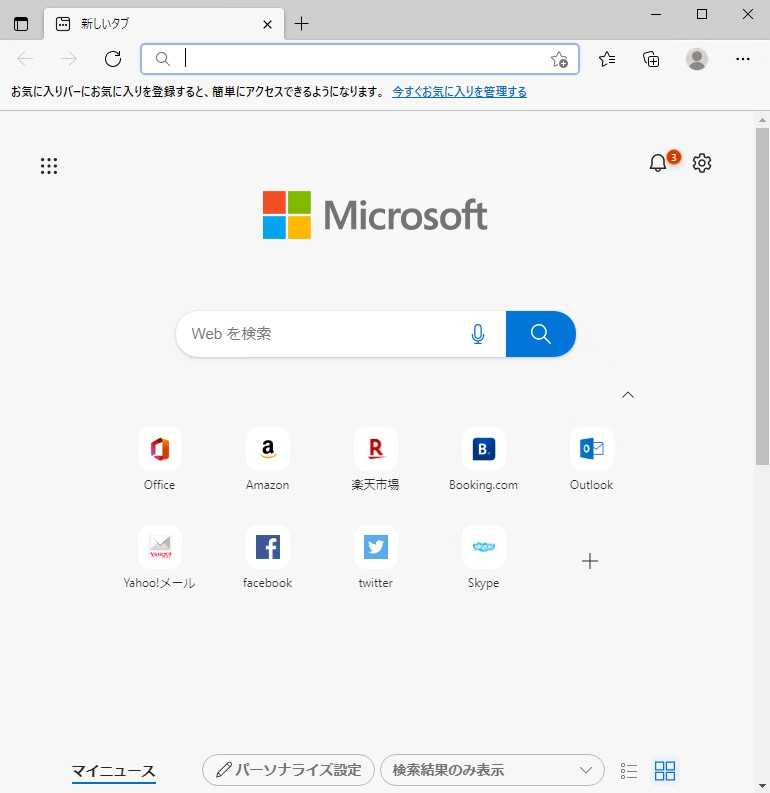The image size is (770, 793).
Task: Open the app launcher grid icon
Action: [x=49, y=166]
